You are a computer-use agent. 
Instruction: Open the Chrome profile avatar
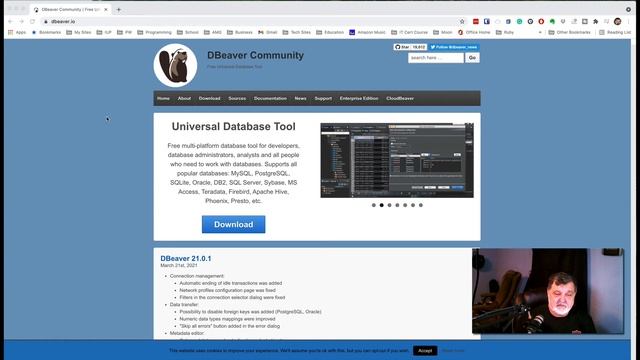[618, 21]
